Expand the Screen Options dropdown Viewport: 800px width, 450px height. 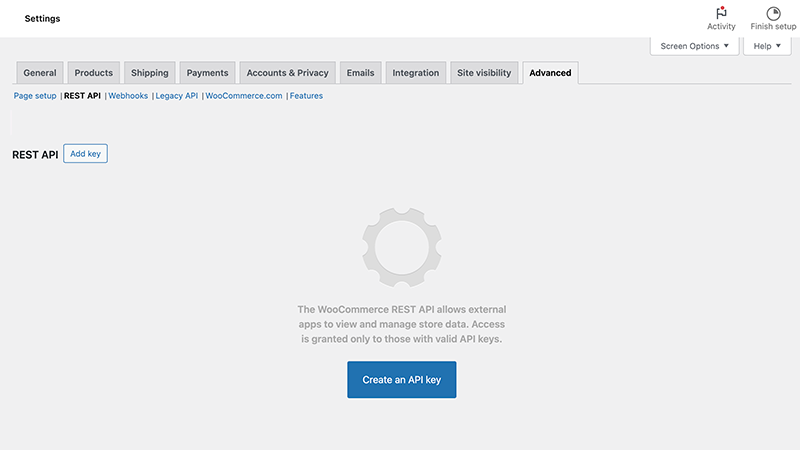(x=695, y=46)
